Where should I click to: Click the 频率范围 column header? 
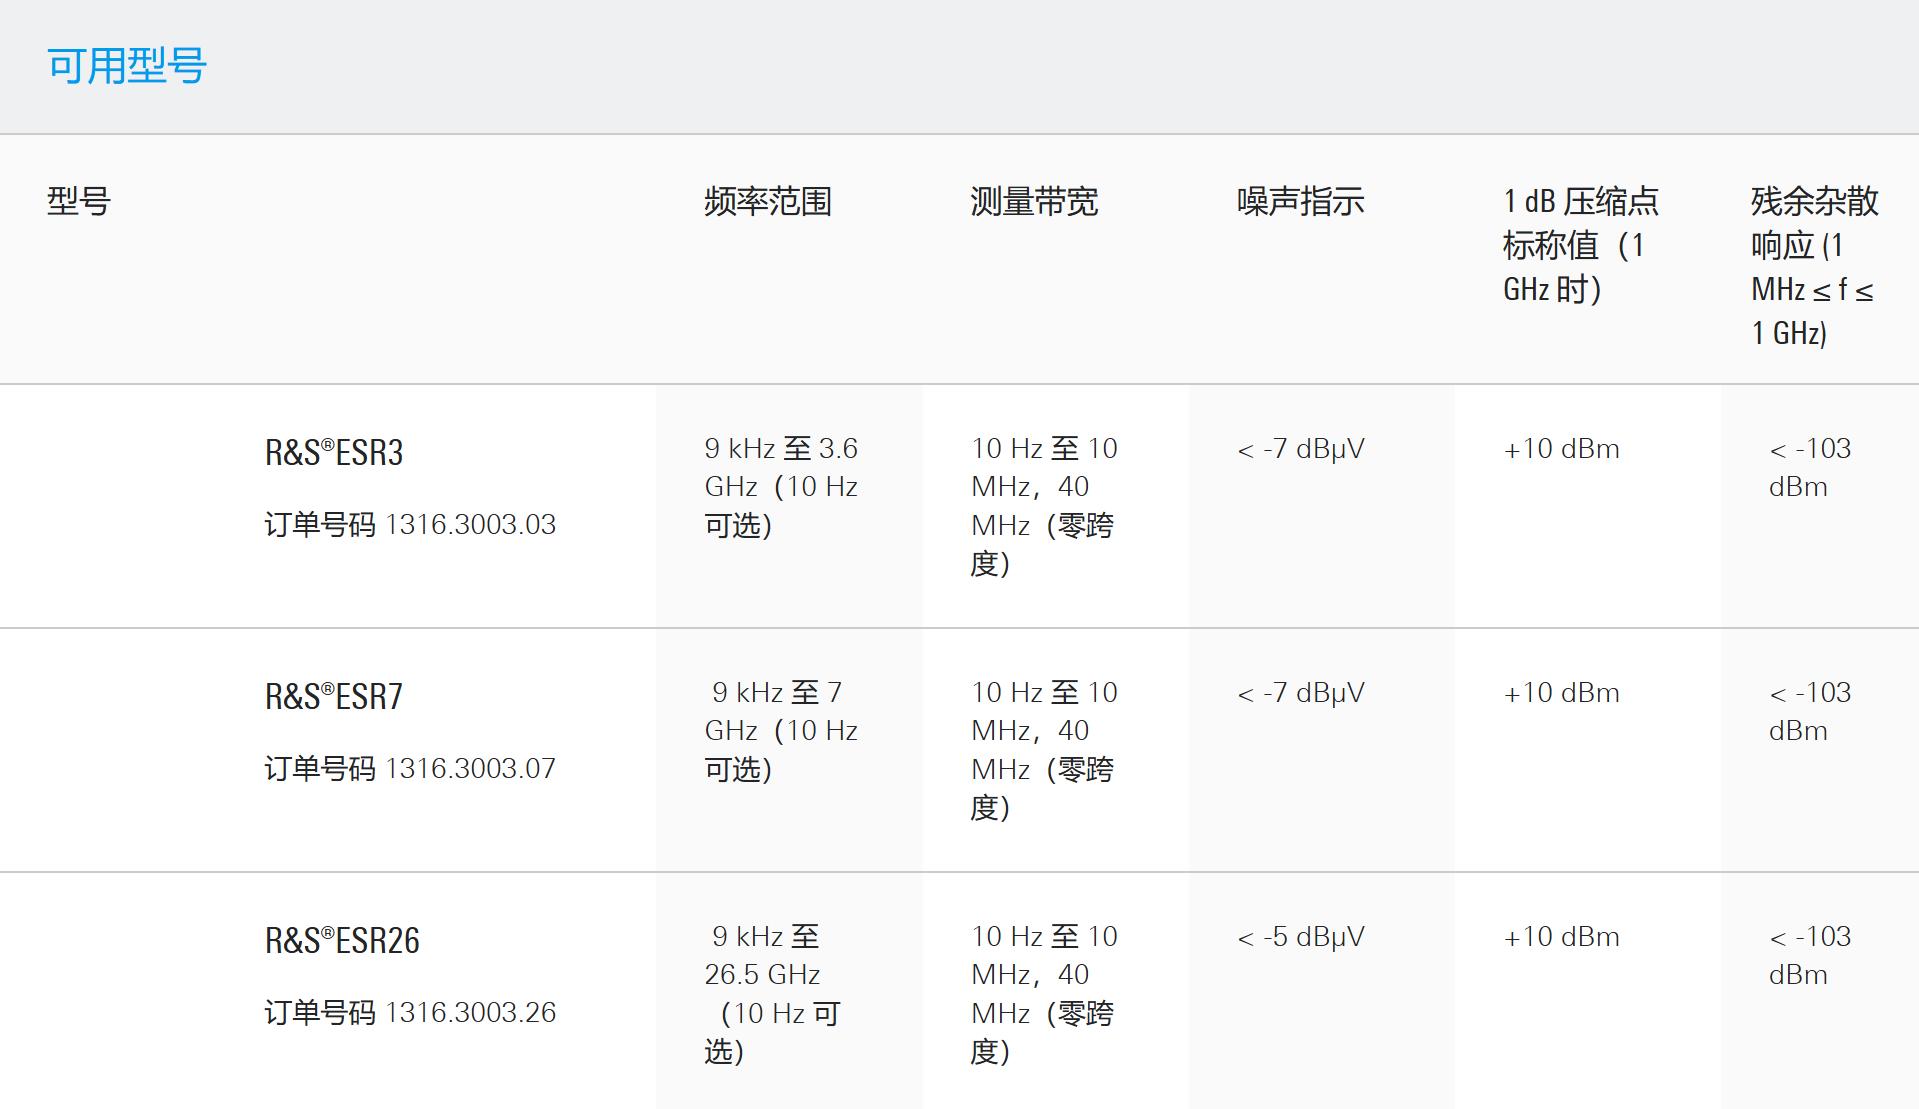(768, 202)
